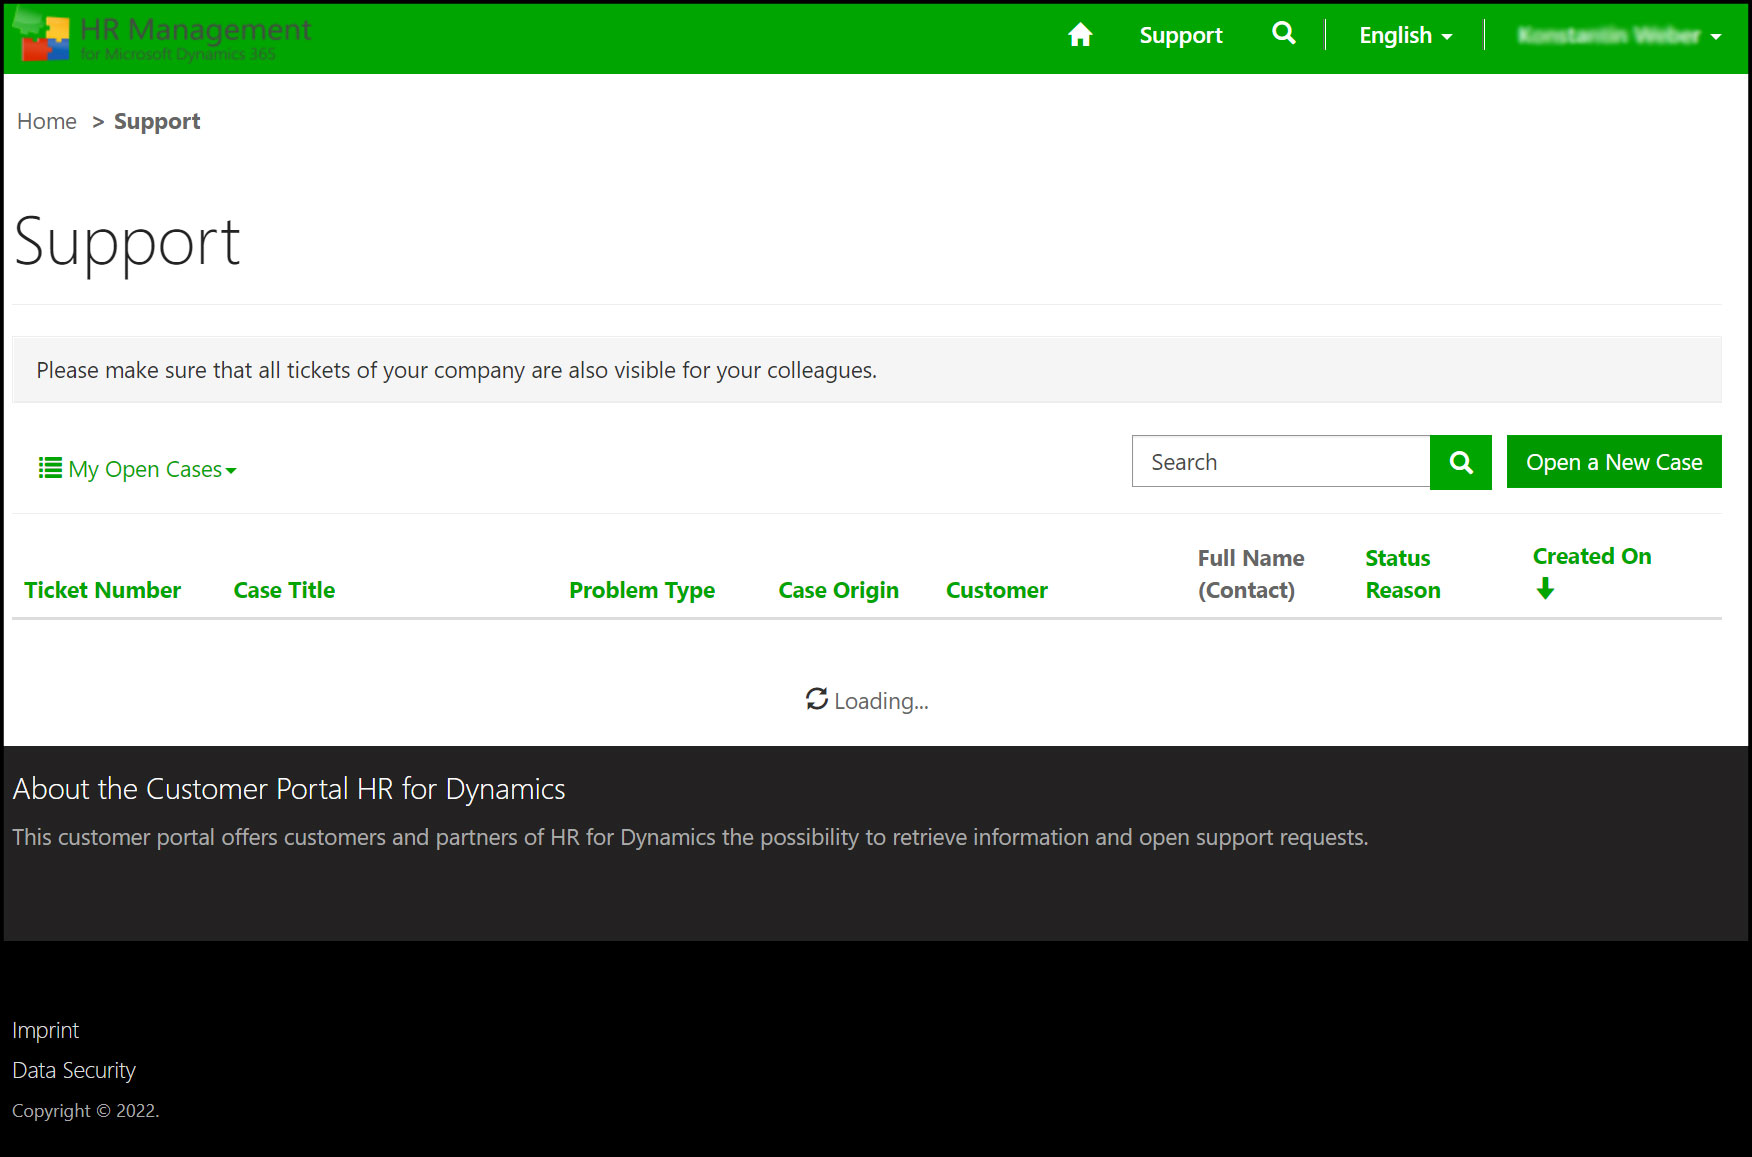Image resolution: width=1752 pixels, height=1157 pixels.
Task: Go to Home in the breadcrumb
Action: 47,122
